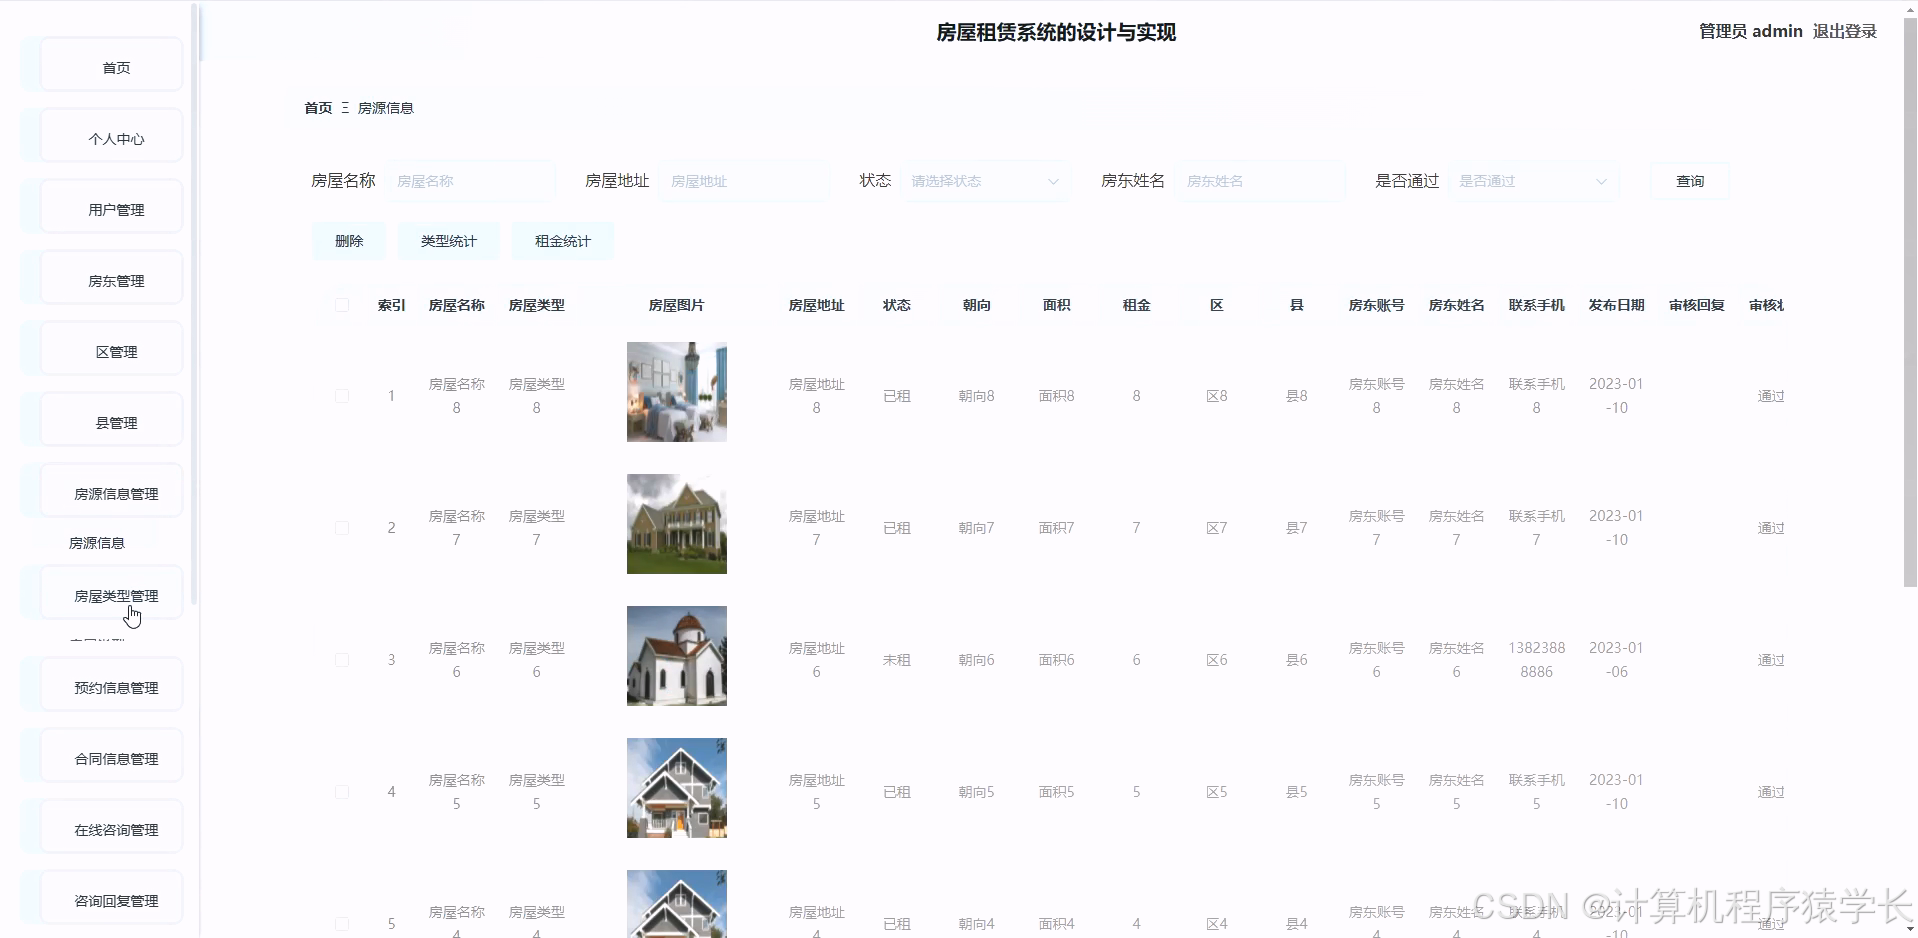This screenshot has width=1918, height=938.
Task: Open 用户管理 from the sidebar
Action: pos(115,209)
